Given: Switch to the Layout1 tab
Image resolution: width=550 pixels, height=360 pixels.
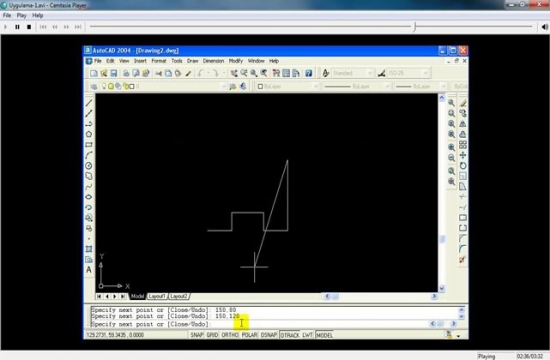Looking at the screenshot, I should [157, 296].
